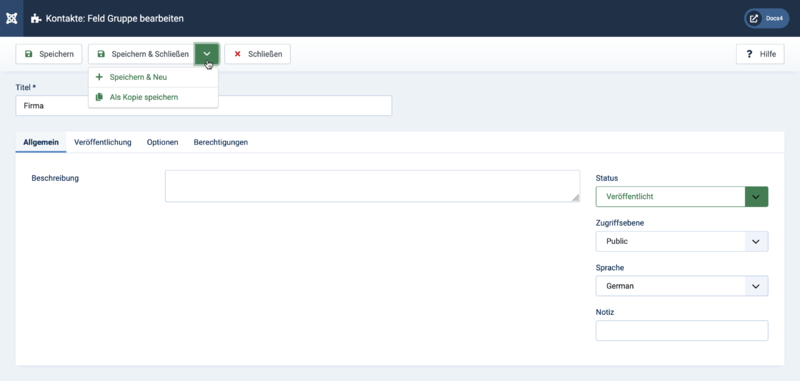The height and width of the screenshot is (381, 800).
Task: Click inside the Beschreibung text area
Action: [x=372, y=186]
